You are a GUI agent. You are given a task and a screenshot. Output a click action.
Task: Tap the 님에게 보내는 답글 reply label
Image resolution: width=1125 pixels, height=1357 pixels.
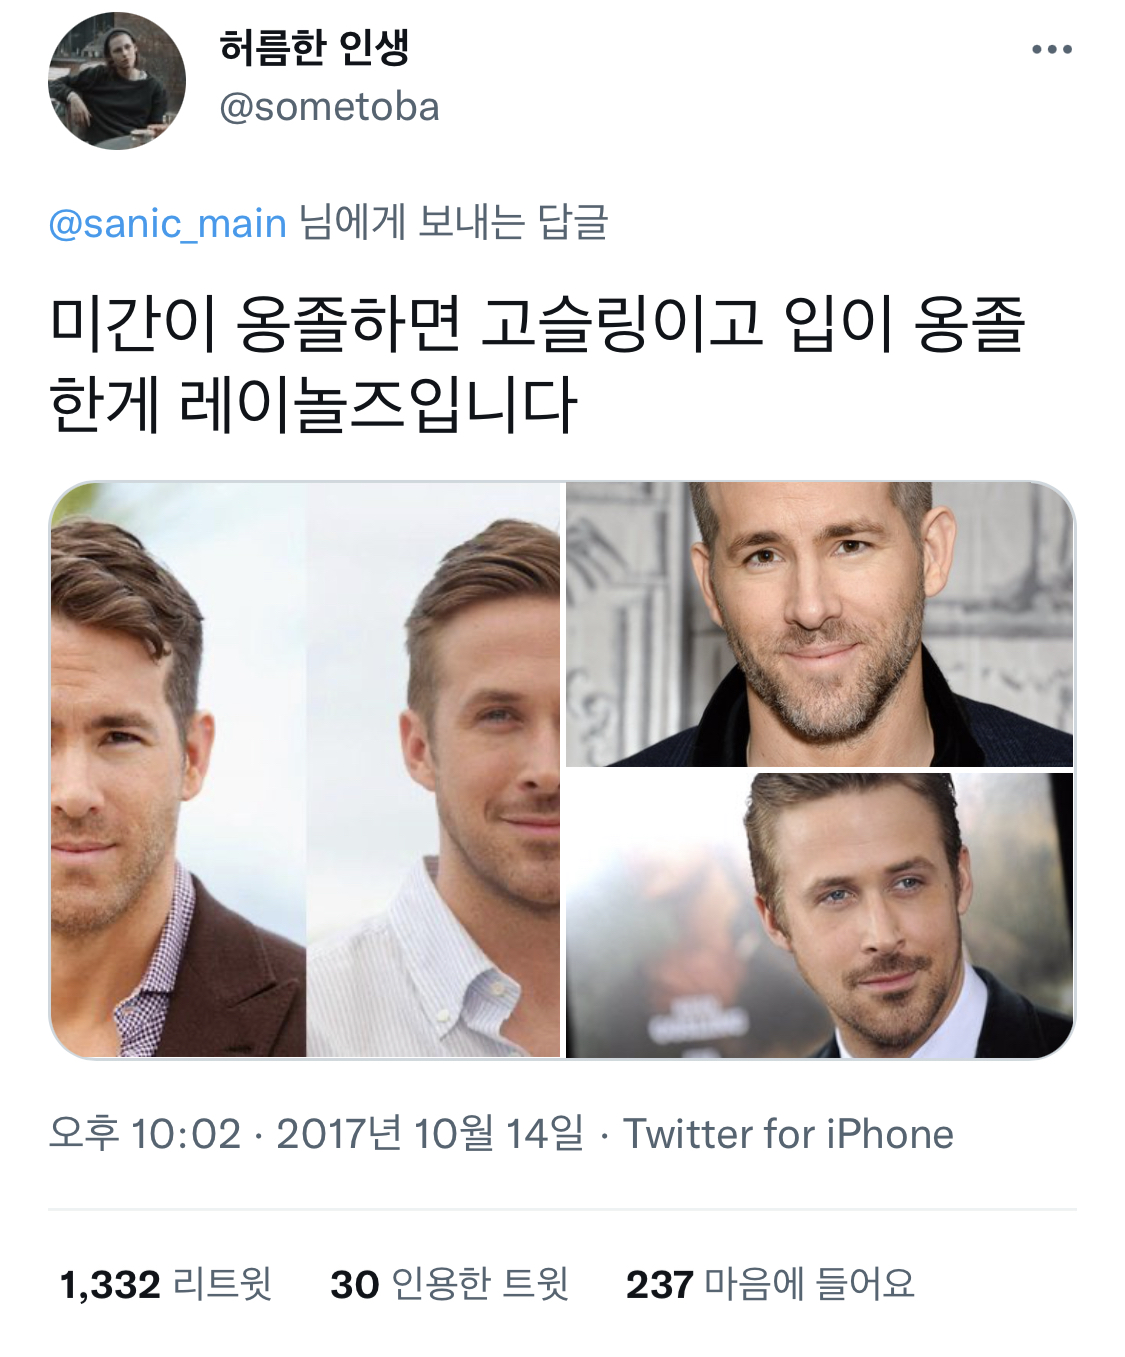click(453, 222)
